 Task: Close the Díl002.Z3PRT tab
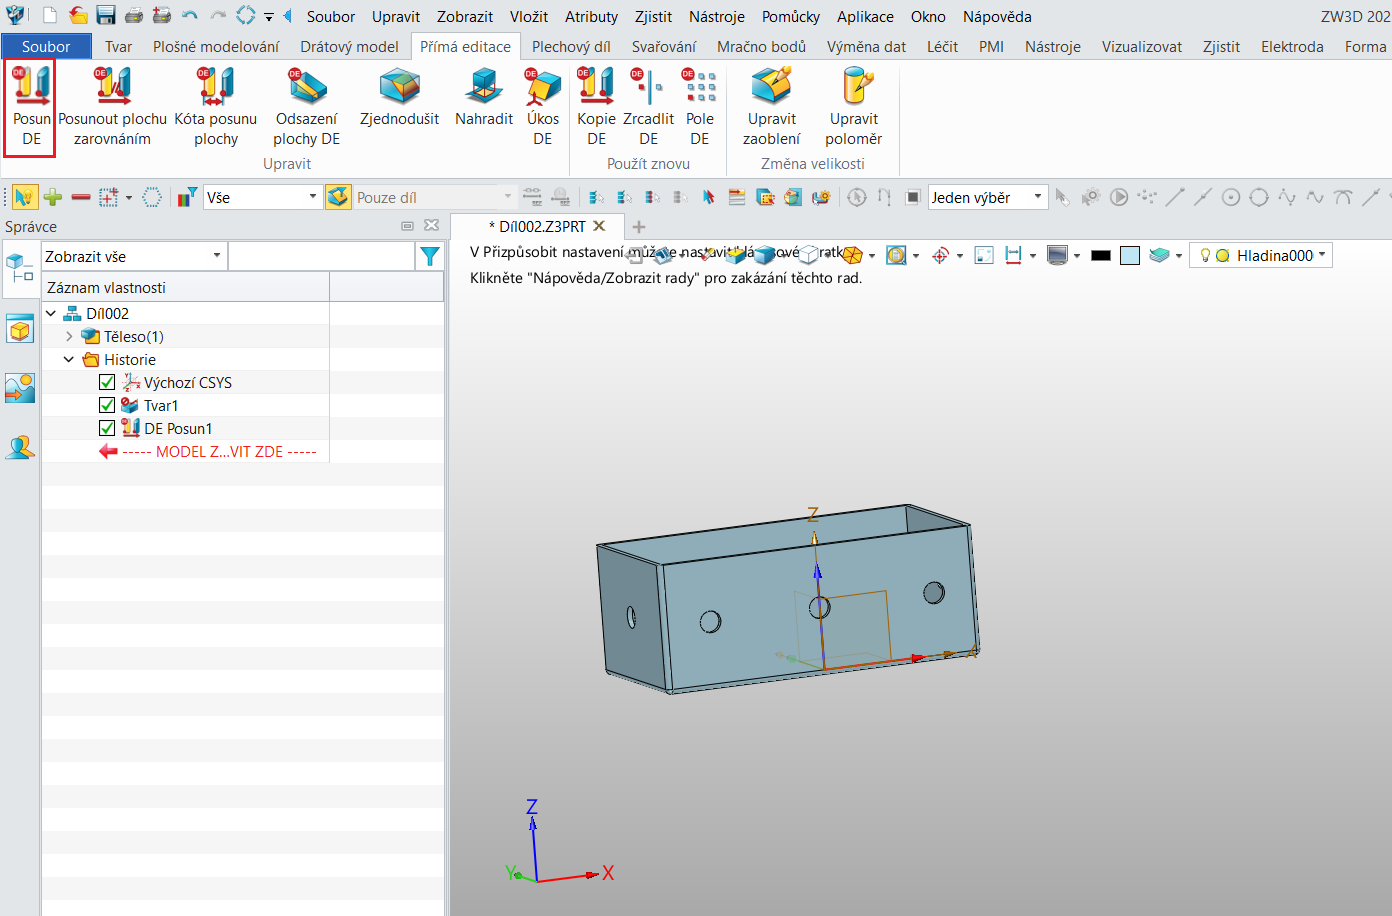coord(600,226)
